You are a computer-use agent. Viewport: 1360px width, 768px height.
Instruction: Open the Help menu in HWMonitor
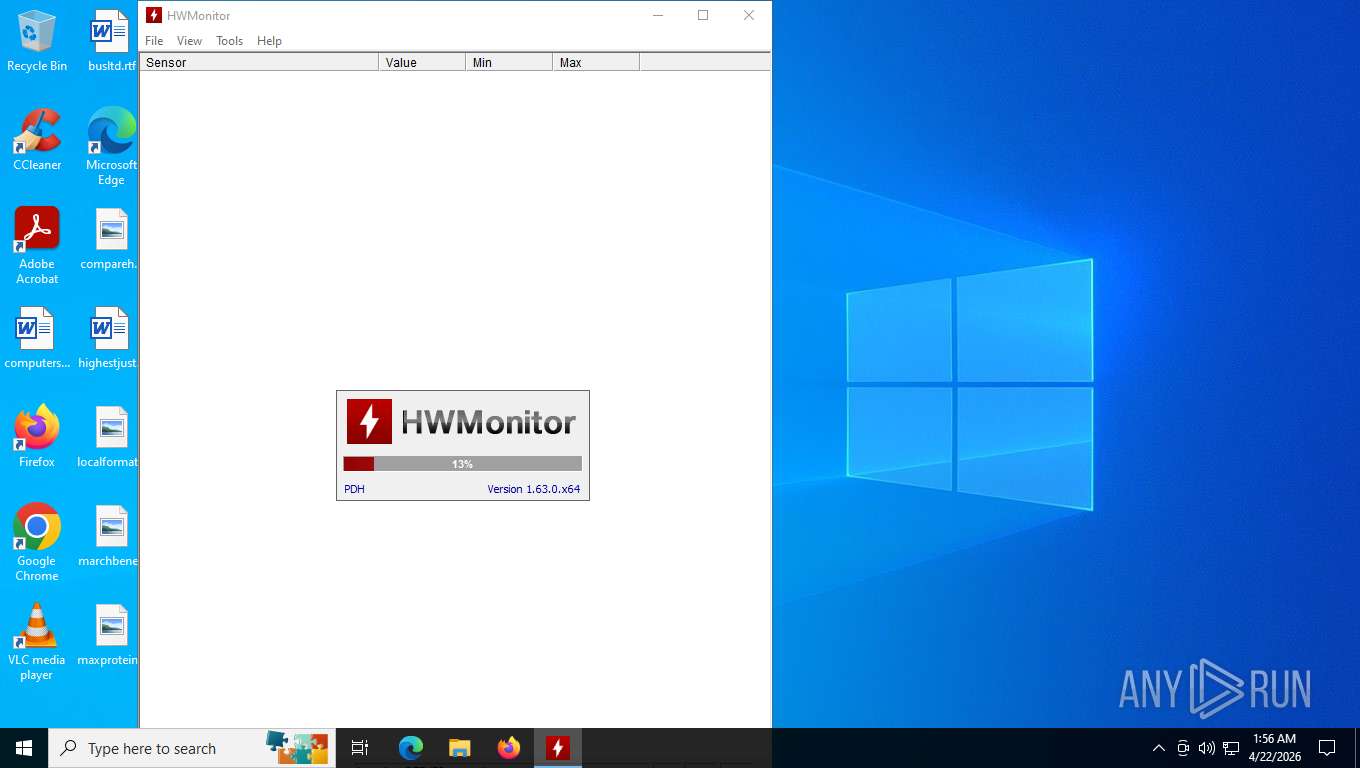point(269,41)
